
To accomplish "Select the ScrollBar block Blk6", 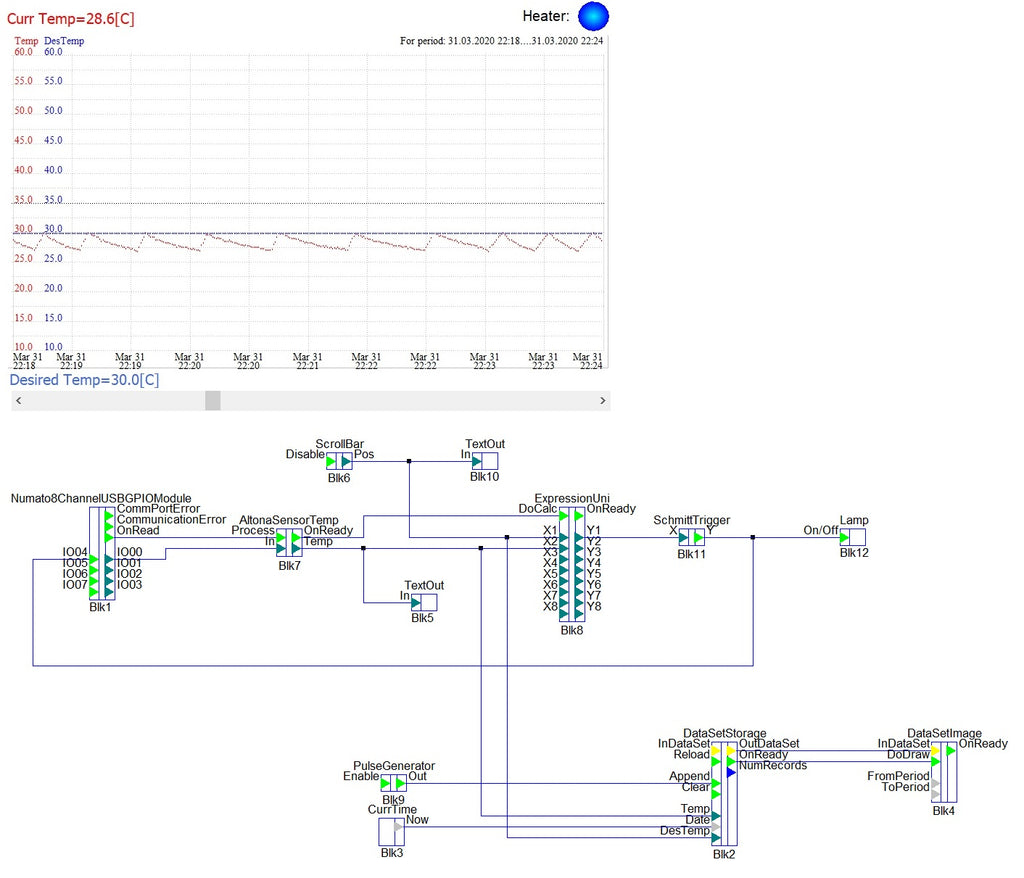I will coord(339,461).
